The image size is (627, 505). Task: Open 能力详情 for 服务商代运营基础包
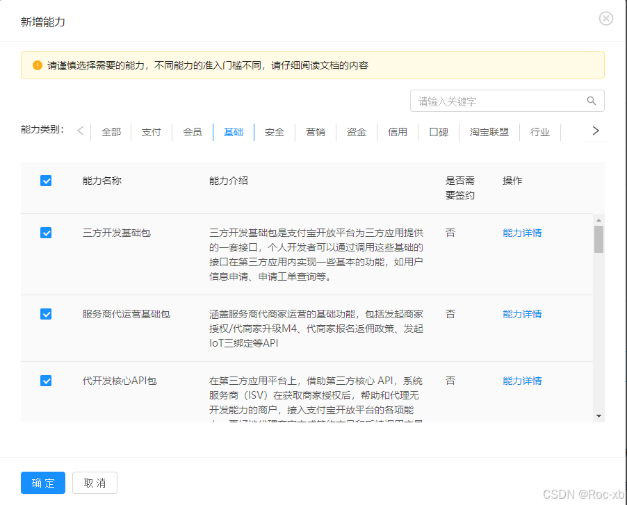522,314
